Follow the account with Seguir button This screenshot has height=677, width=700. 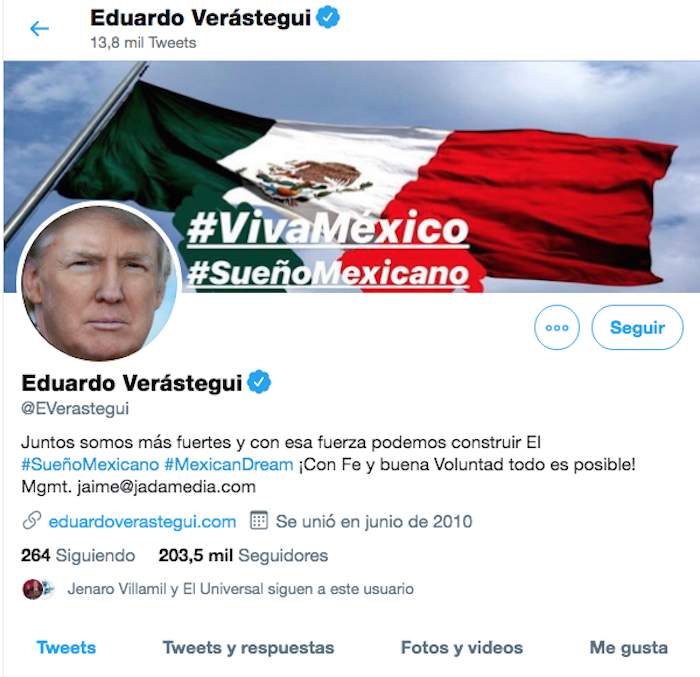point(637,327)
